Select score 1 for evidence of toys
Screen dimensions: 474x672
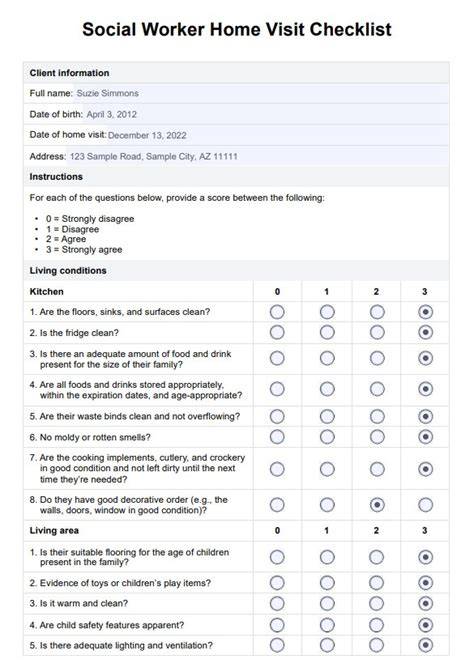[x=327, y=583]
